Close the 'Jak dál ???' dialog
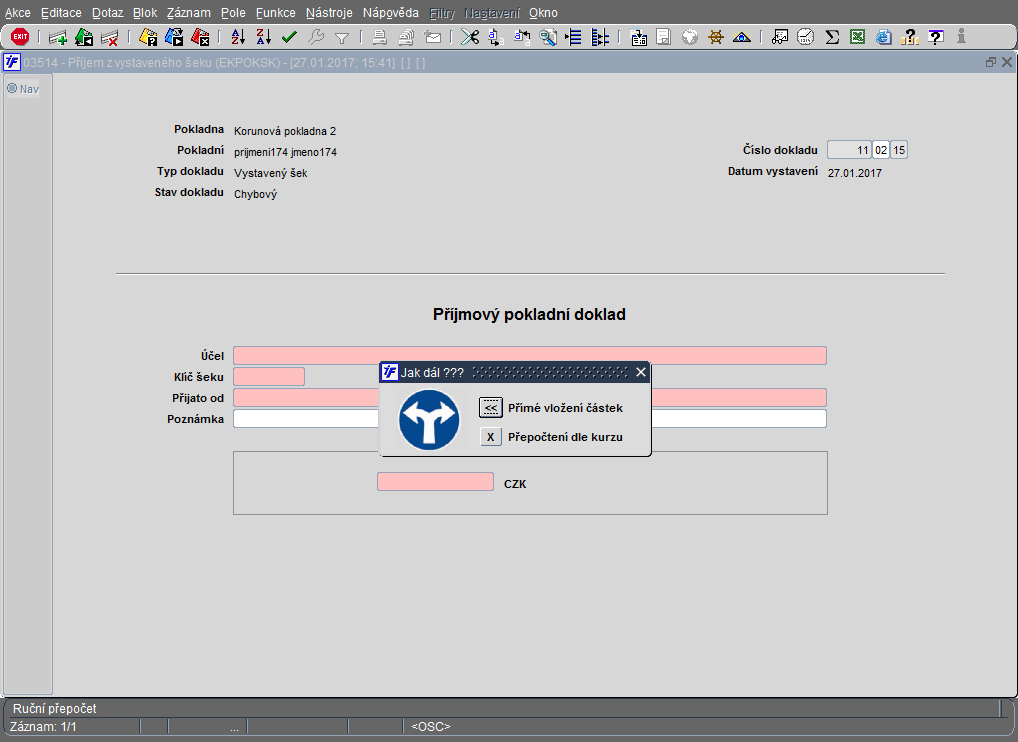 point(641,372)
